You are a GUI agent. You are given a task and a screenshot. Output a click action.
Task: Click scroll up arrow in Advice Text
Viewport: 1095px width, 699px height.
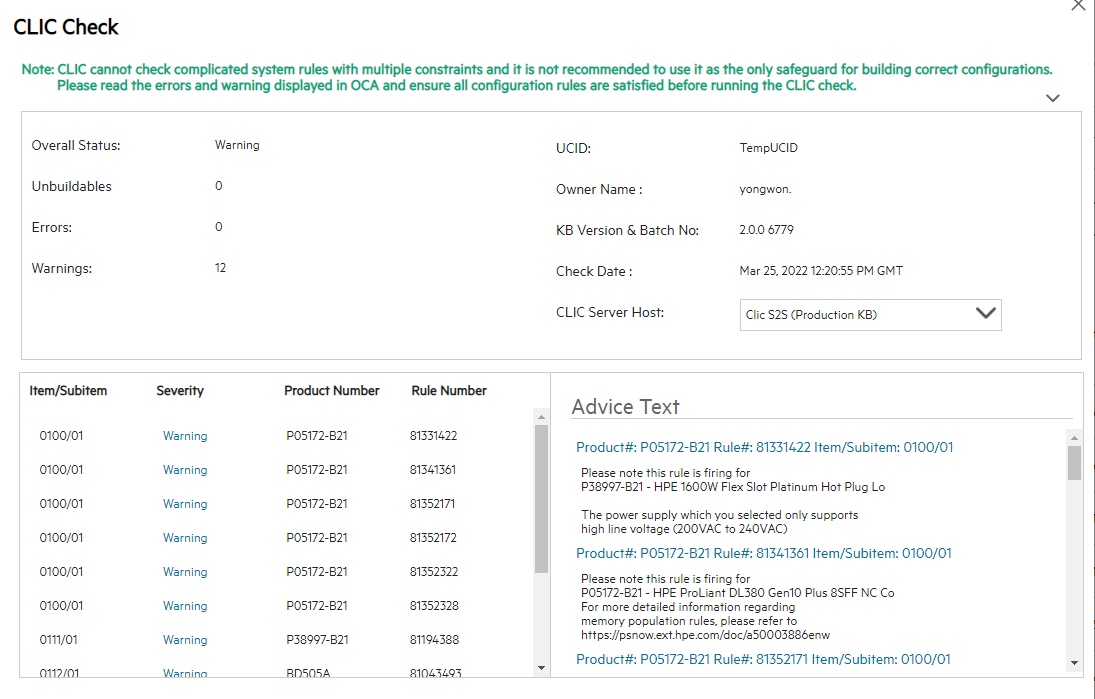pyautogui.click(x=1074, y=438)
